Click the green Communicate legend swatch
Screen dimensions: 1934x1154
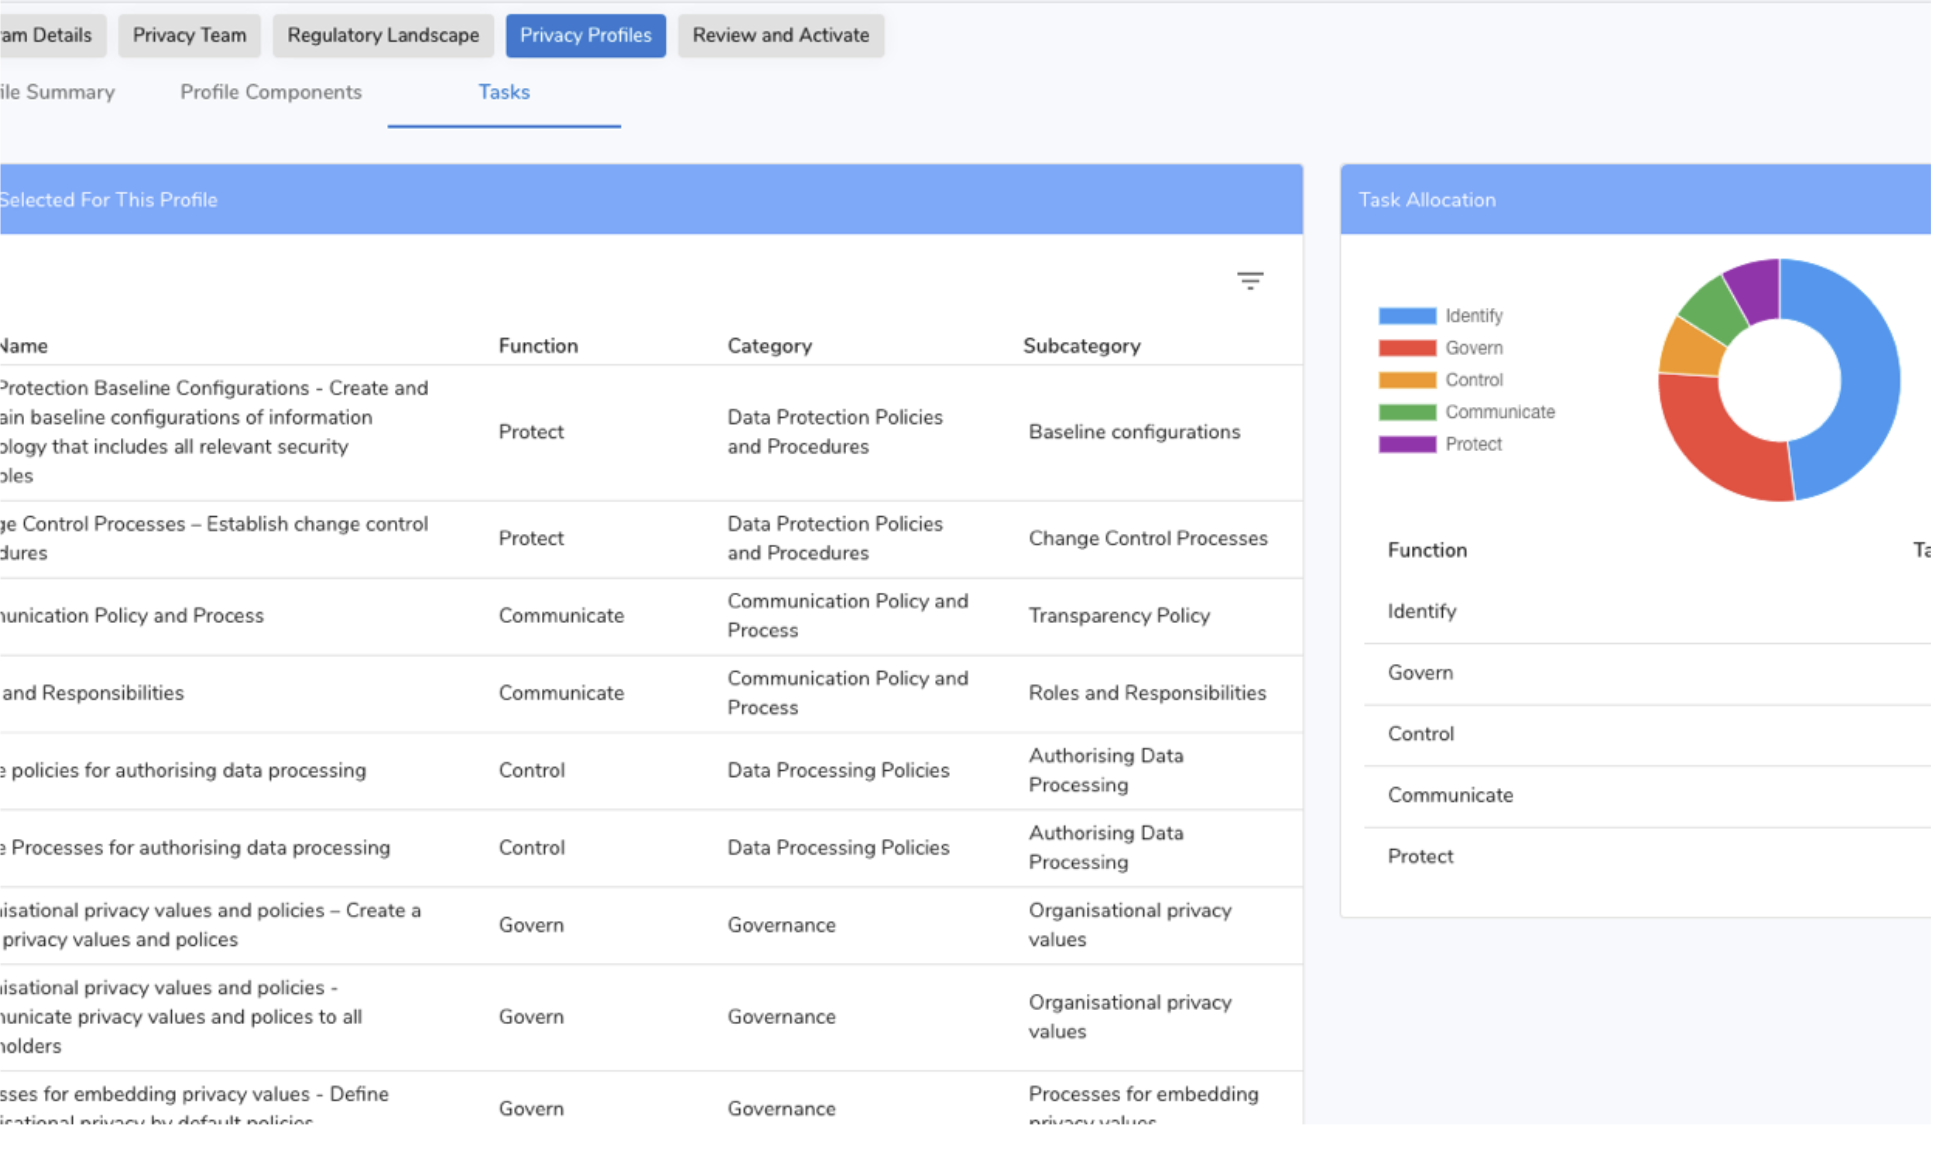coord(1406,412)
